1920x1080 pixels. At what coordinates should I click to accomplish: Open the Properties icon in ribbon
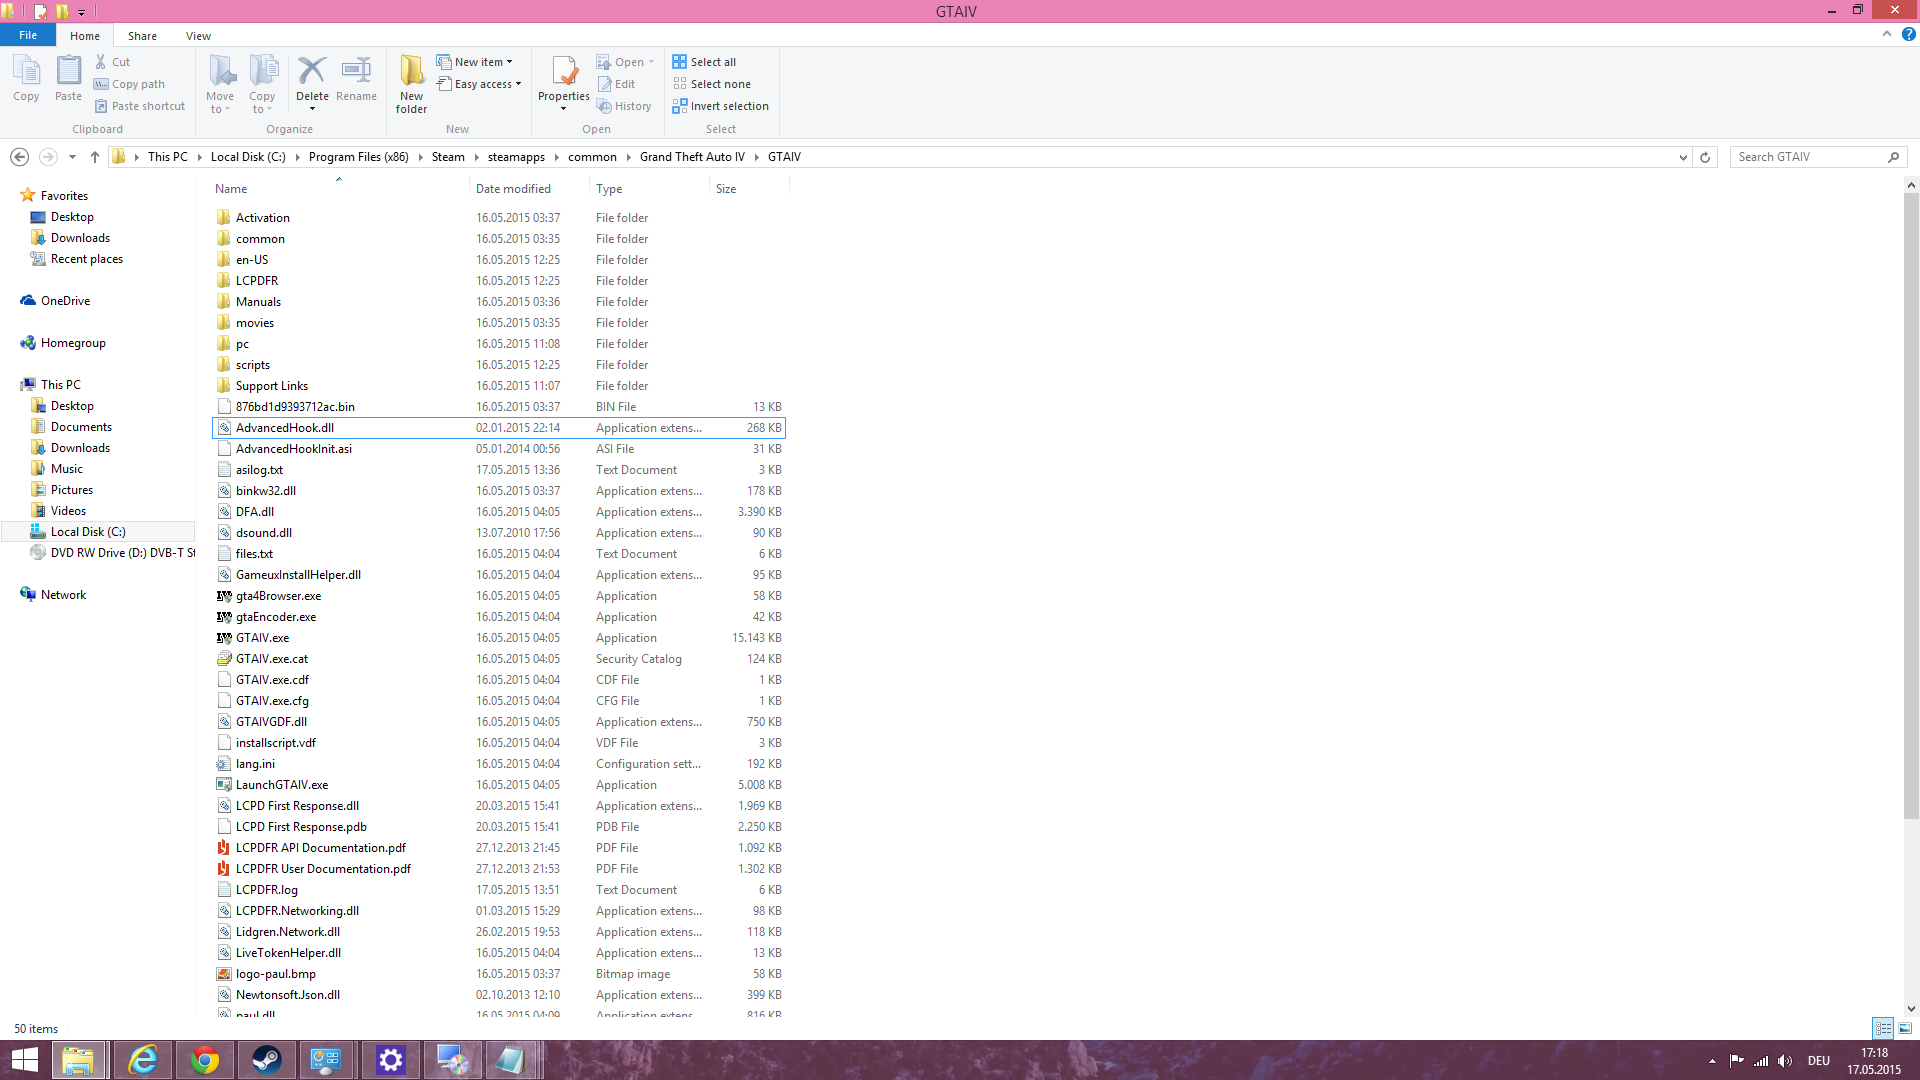click(564, 73)
